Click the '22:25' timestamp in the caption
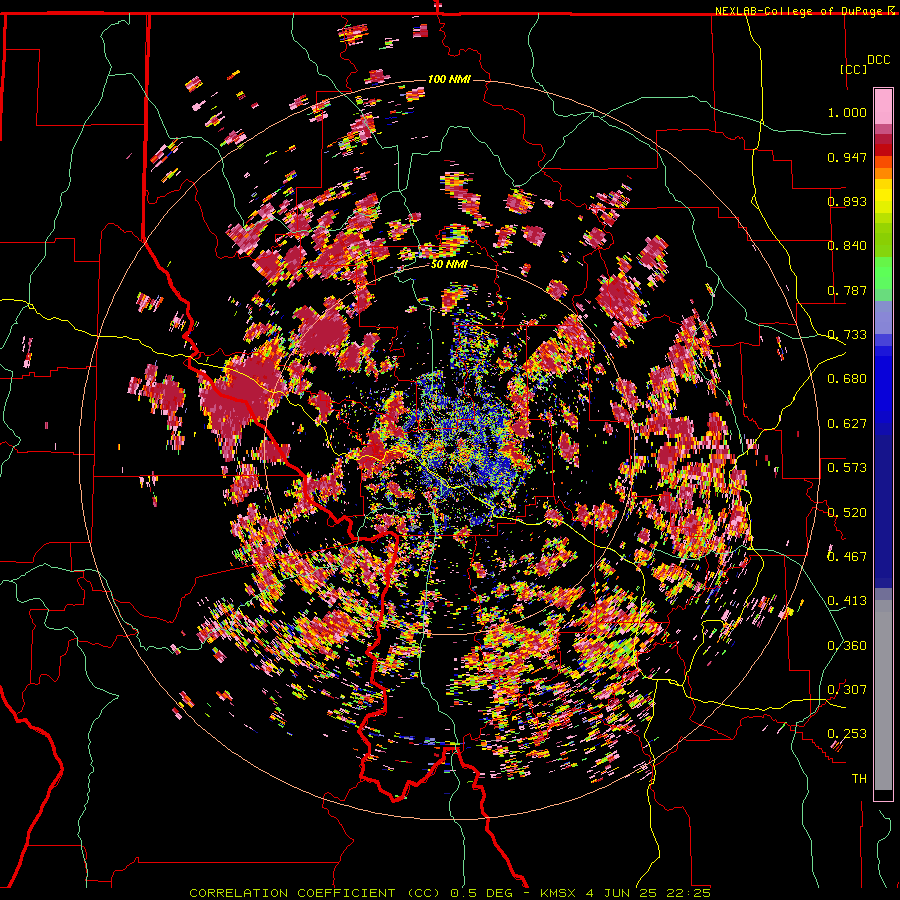This screenshot has height=900, width=900. 688,893
